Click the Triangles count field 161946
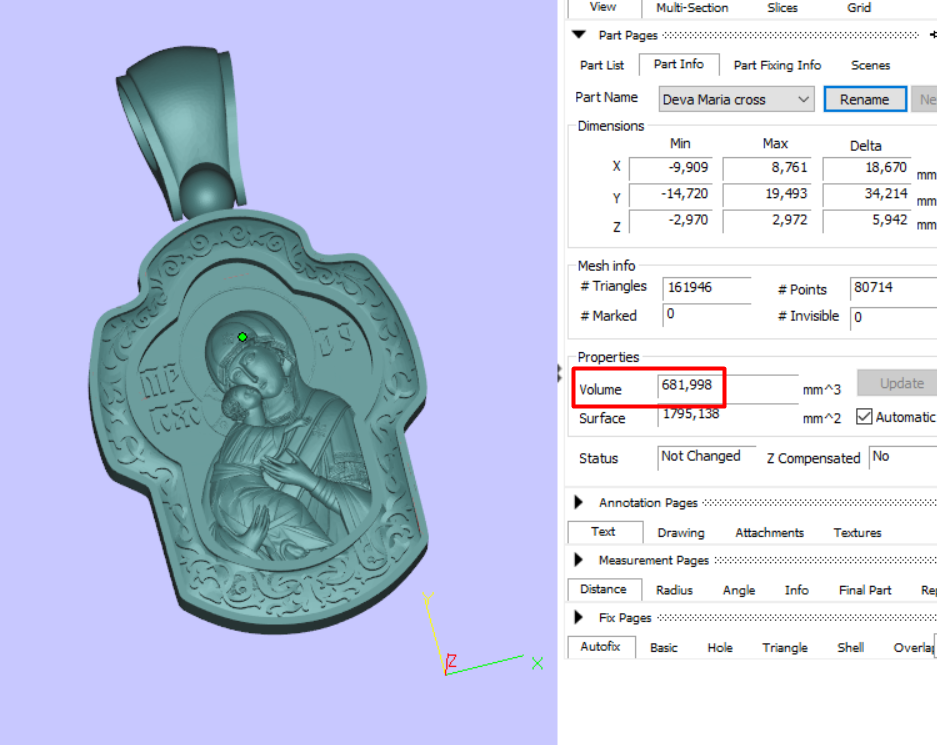 [x=706, y=288]
